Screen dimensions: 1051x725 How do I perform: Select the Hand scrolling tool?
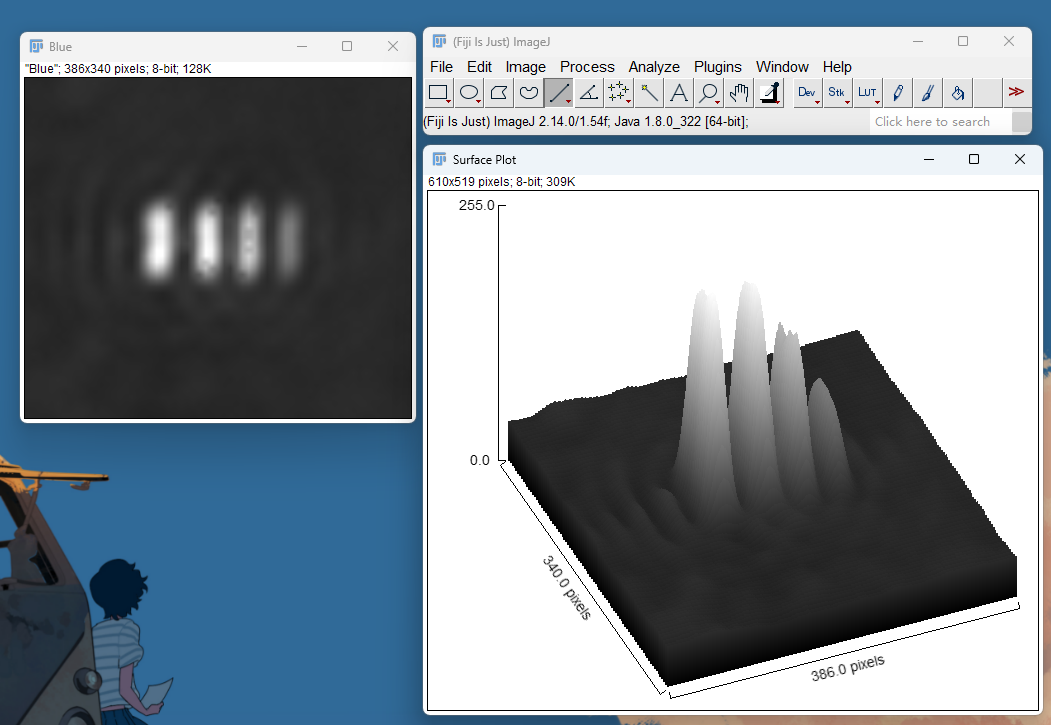tap(739, 92)
